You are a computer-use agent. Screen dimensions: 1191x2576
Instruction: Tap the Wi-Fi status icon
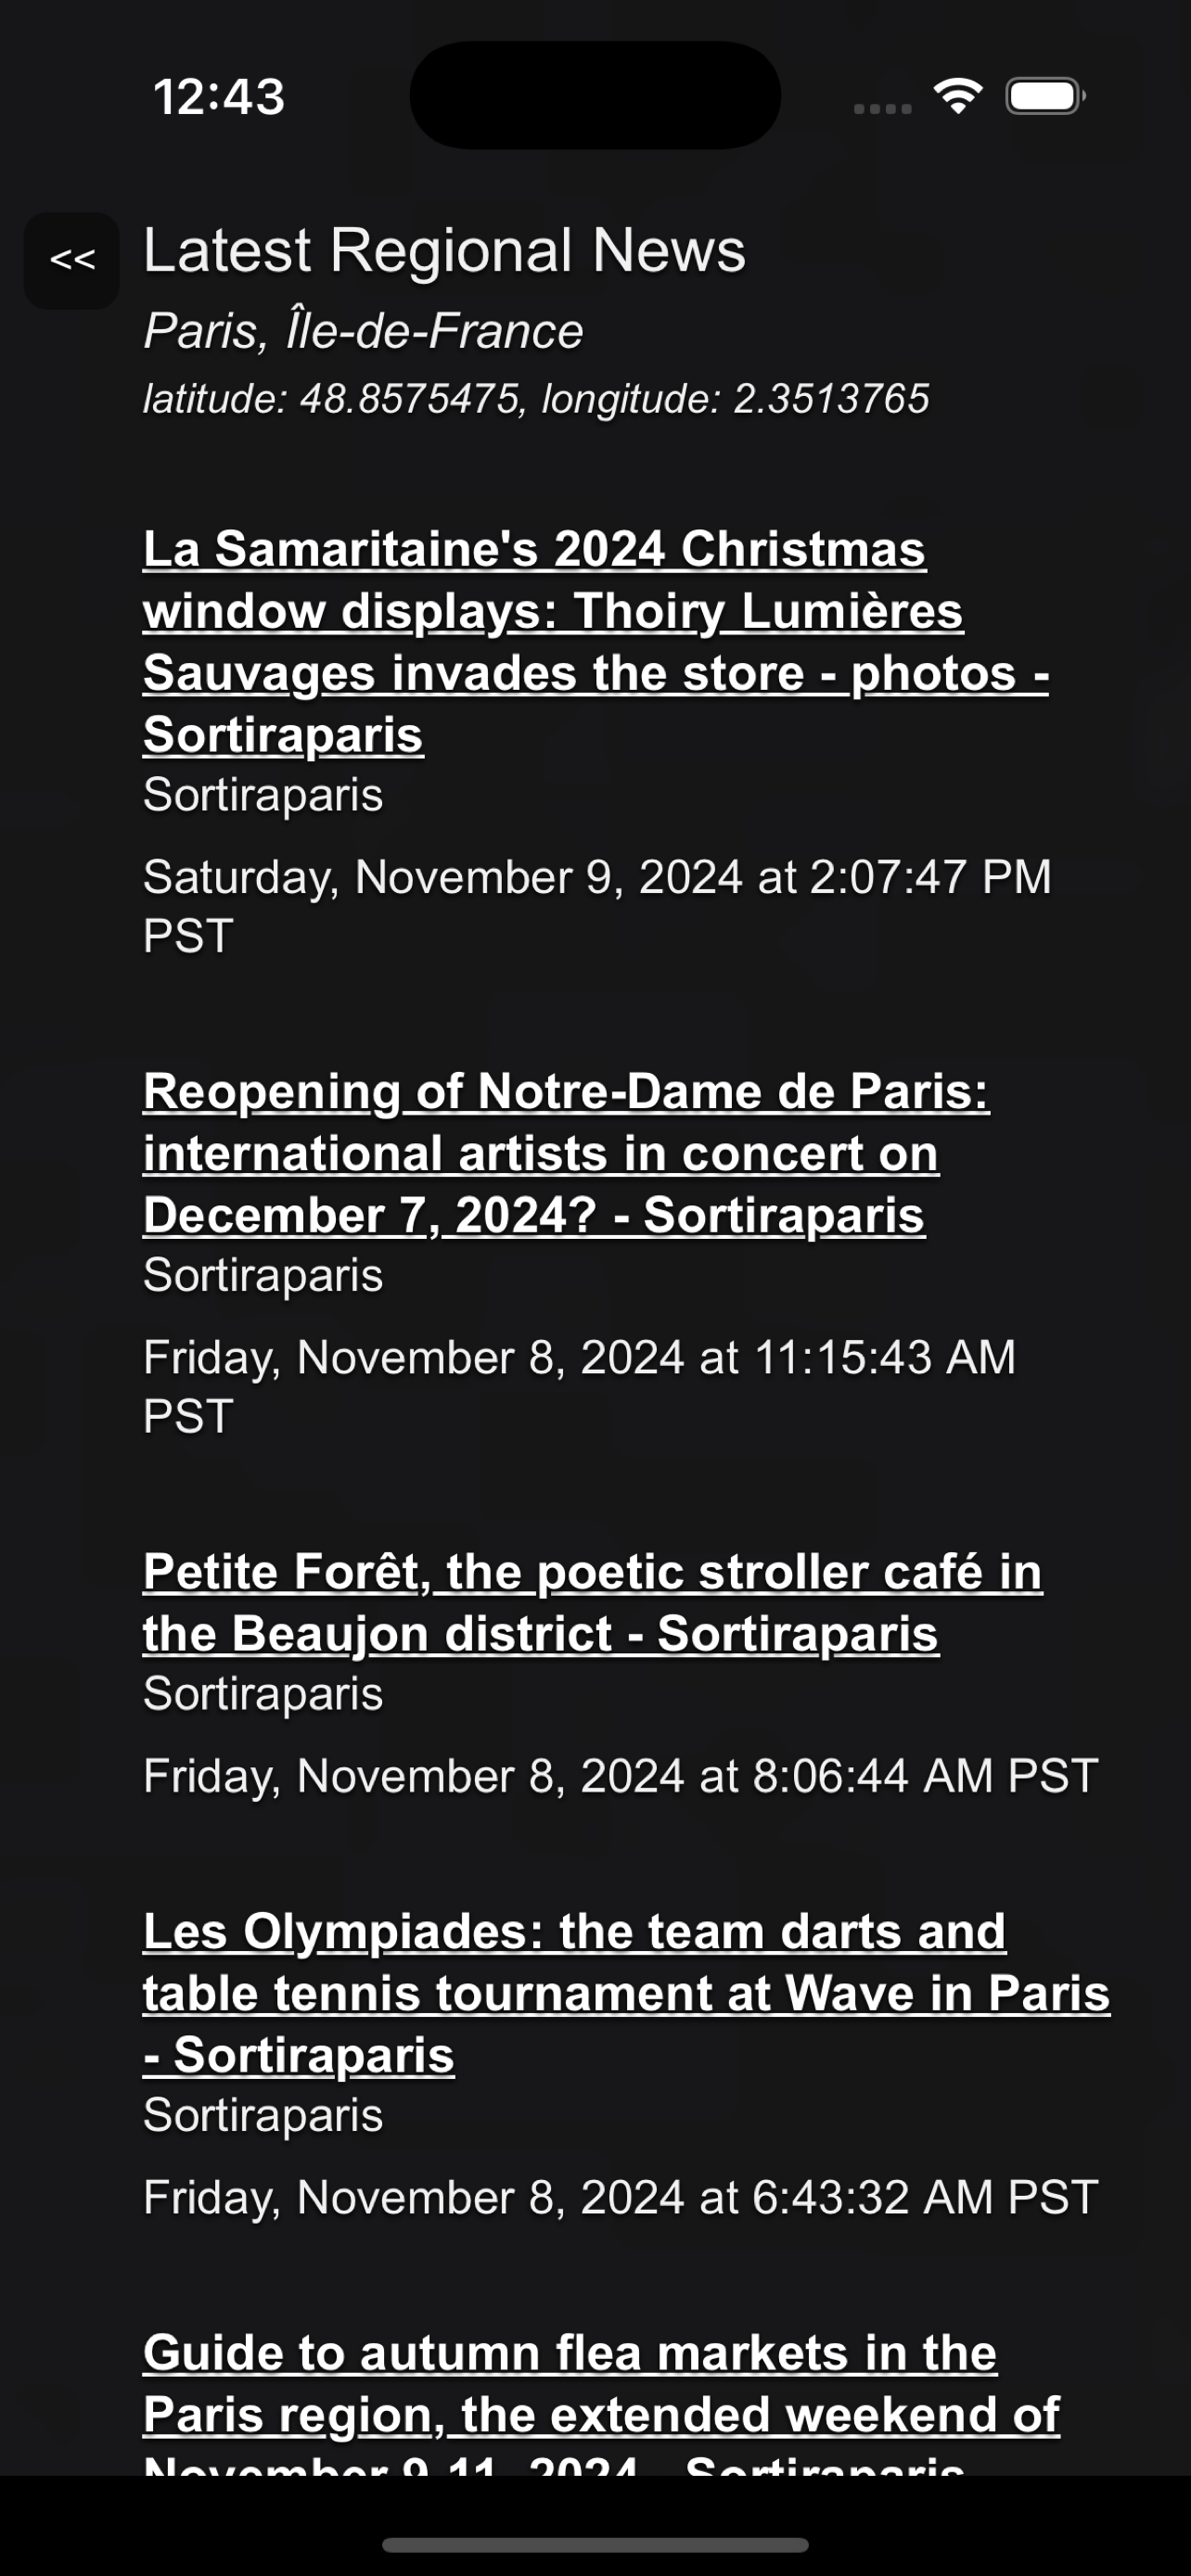(x=958, y=96)
